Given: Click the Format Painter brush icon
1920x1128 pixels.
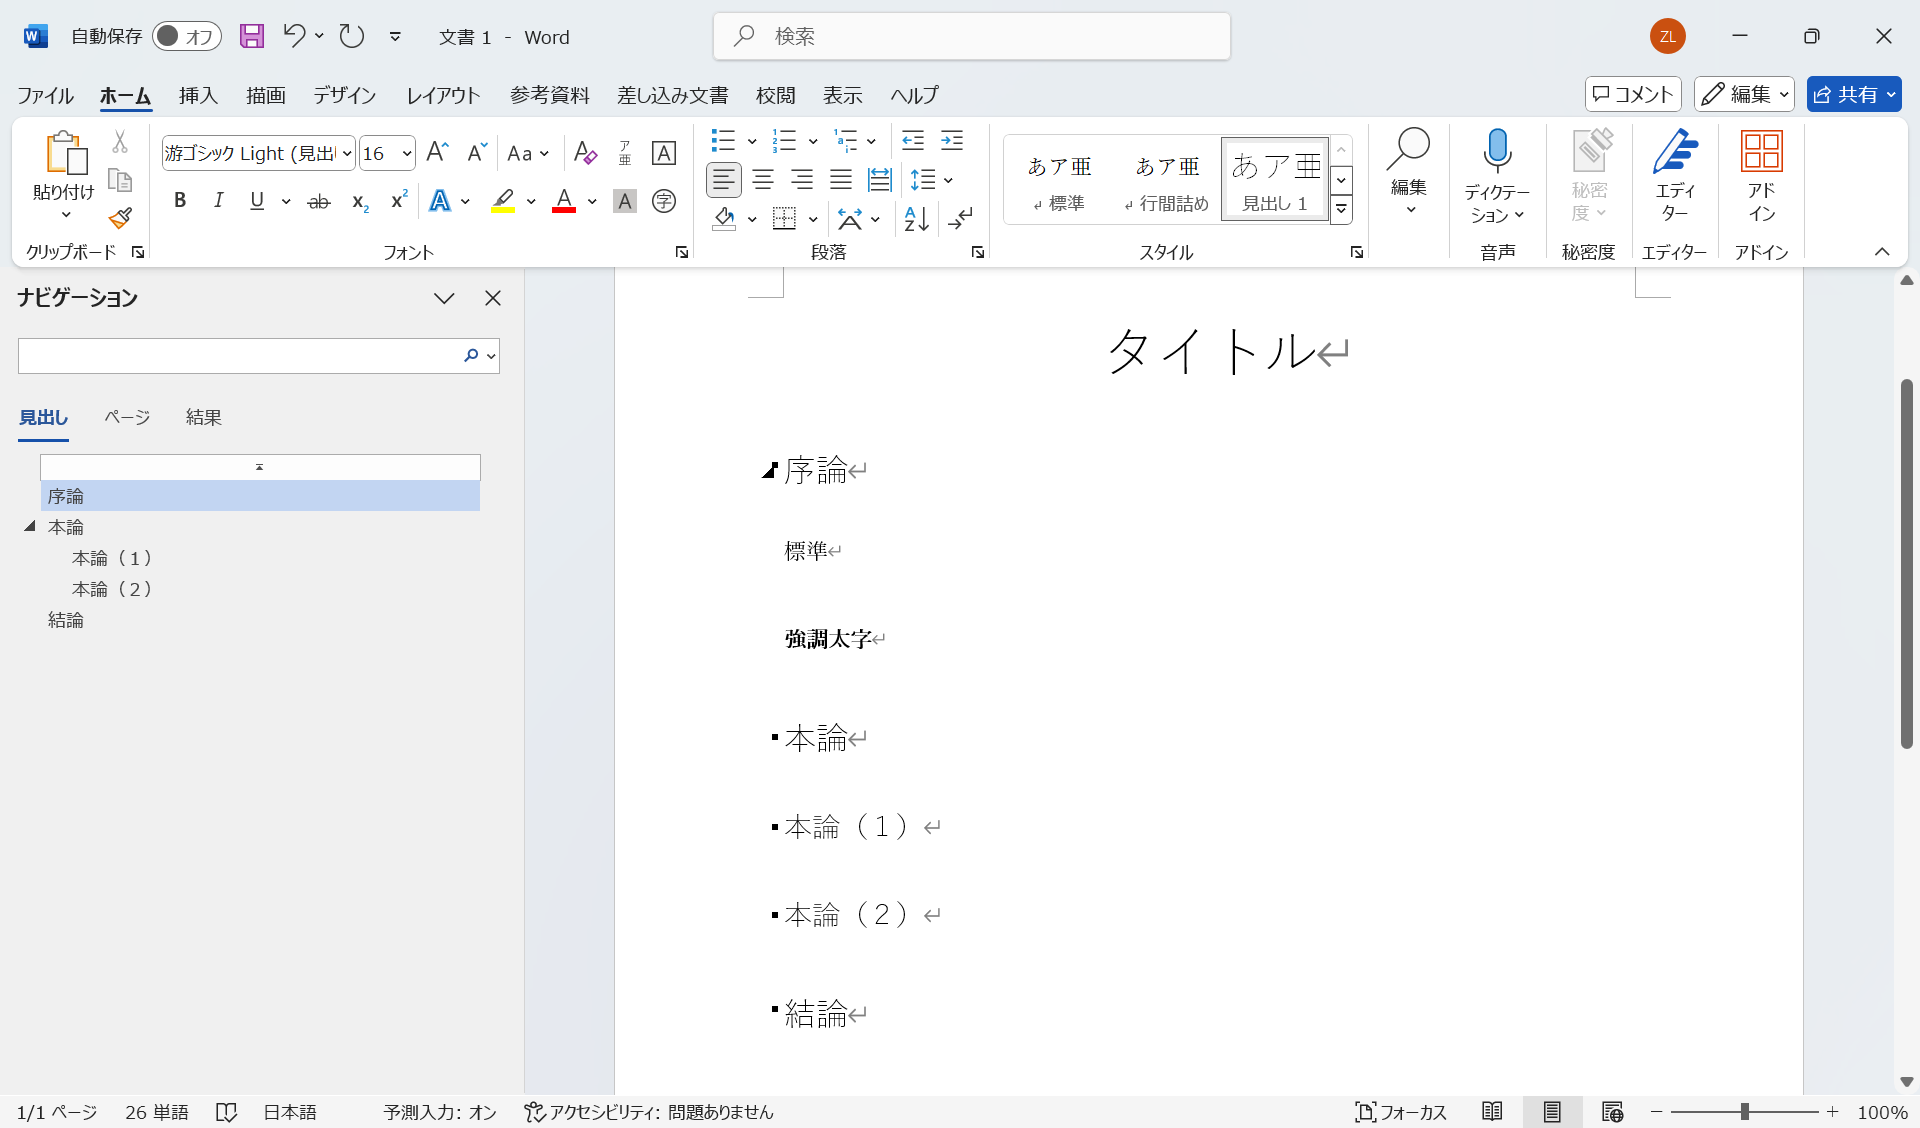Looking at the screenshot, I should click(120, 218).
